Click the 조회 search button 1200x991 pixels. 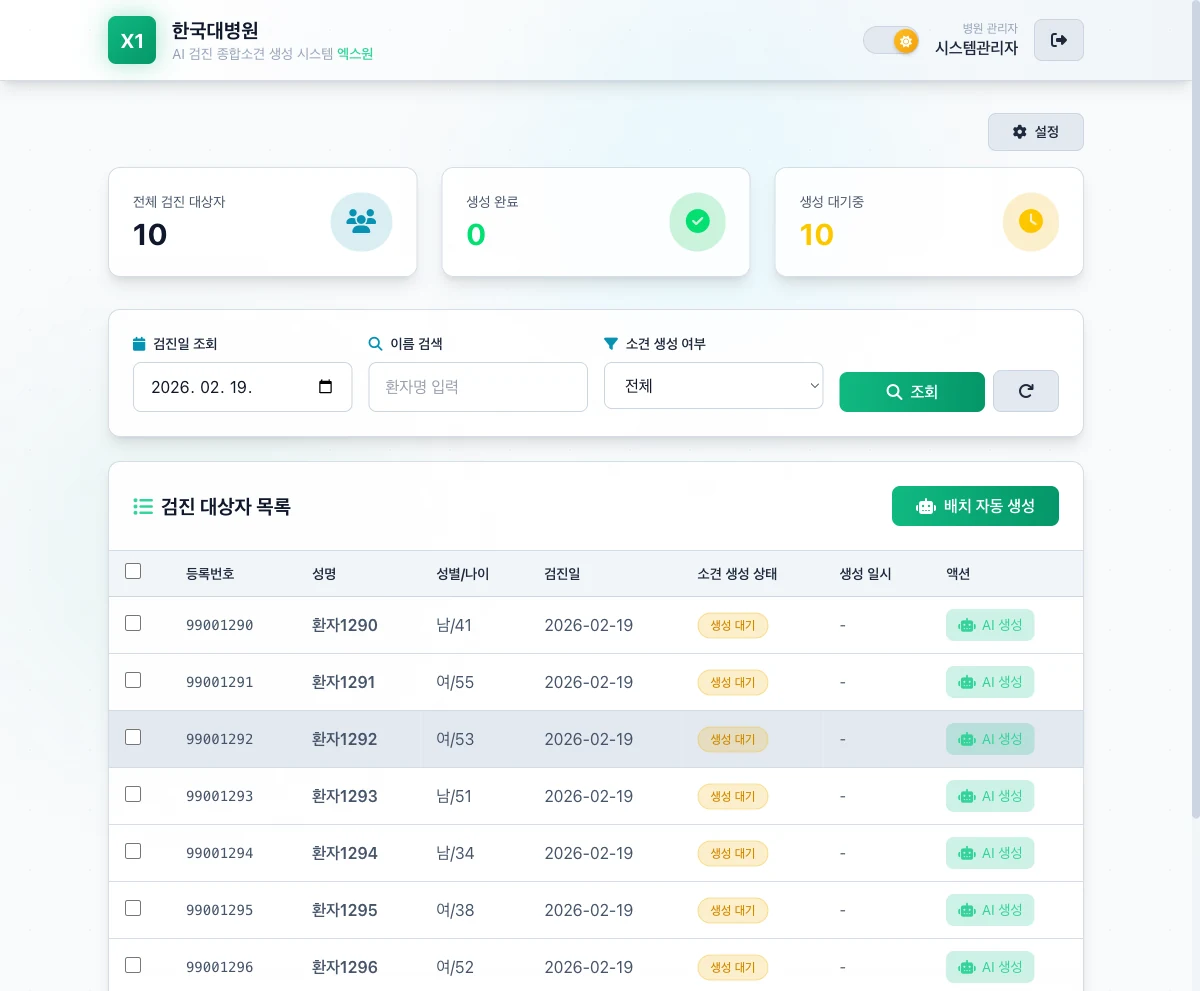click(912, 392)
